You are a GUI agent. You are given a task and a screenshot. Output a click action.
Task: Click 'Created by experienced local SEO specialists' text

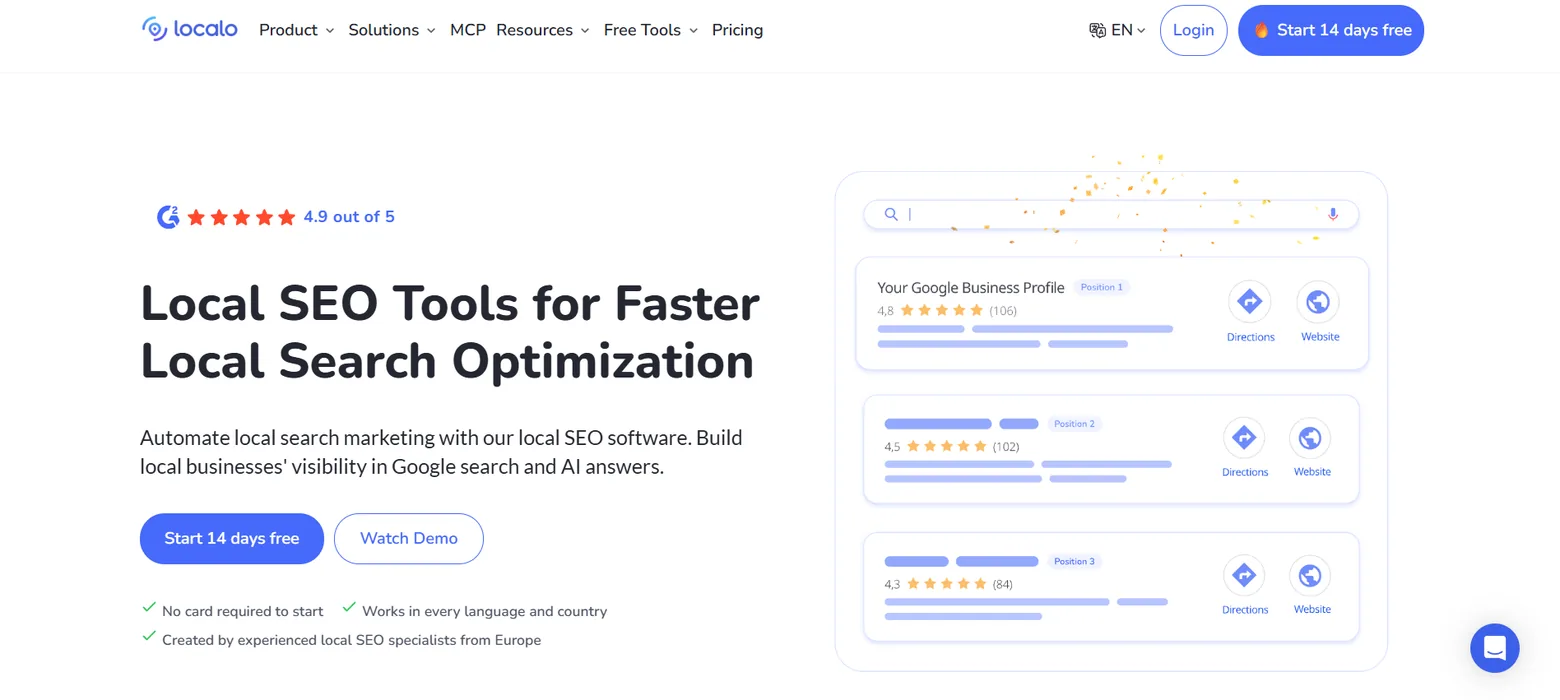[x=351, y=640]
